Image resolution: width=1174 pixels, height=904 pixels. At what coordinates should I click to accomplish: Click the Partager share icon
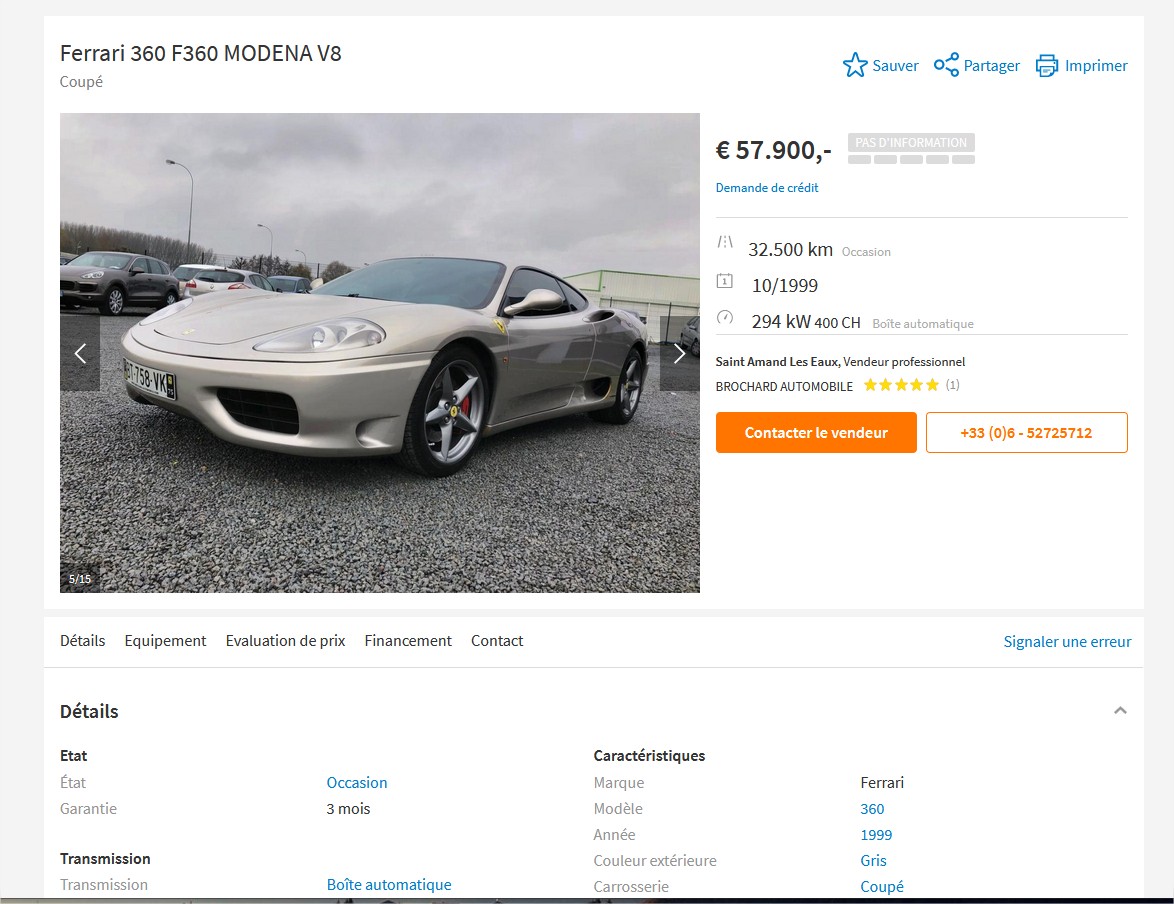tap(946, 64)
